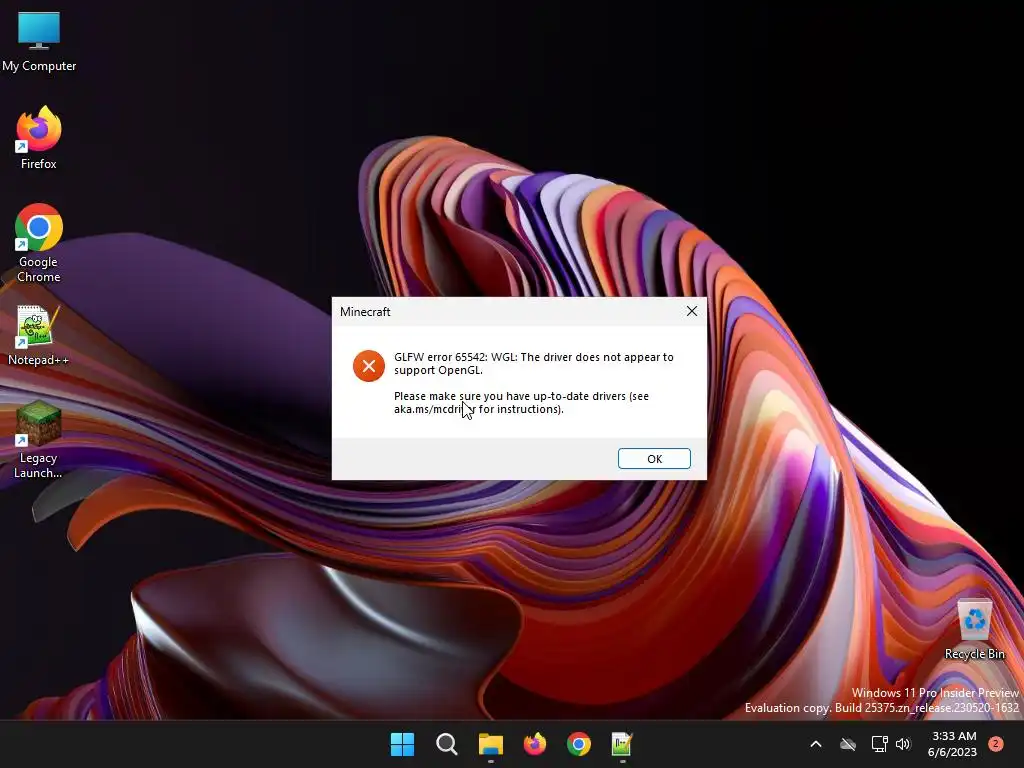This screenshot has width=1024, height=768.
Task: Click the up-to-date drivers instruction text
Action: (x=521, y=402)
